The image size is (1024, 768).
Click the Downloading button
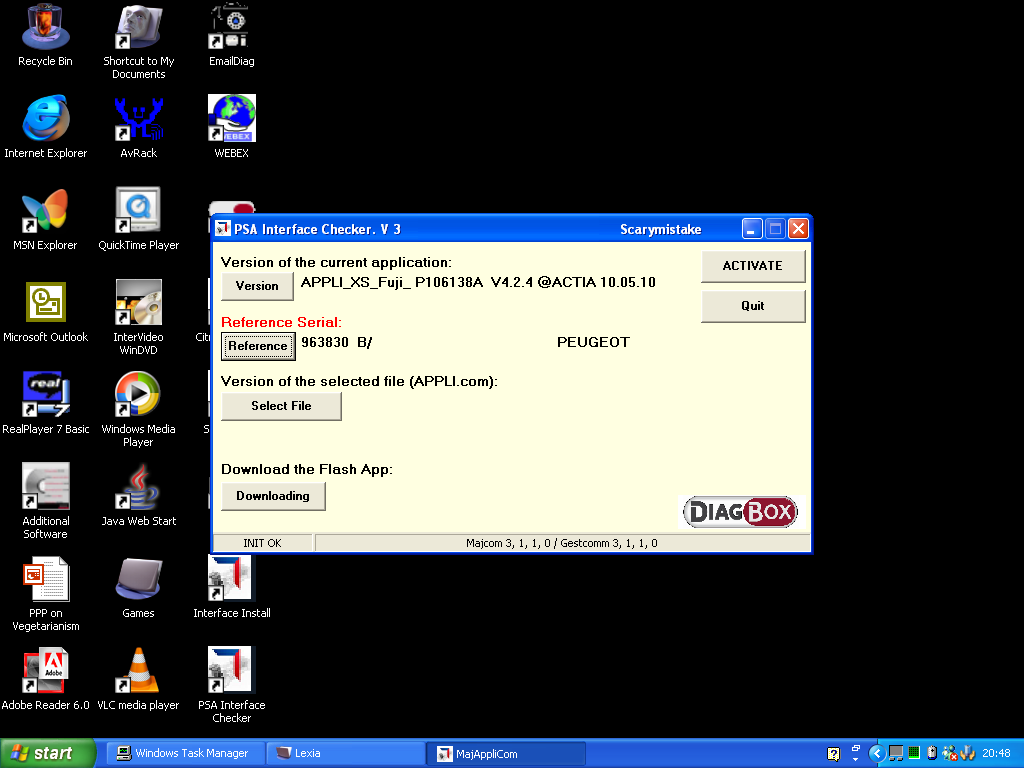[x=273, y=496]
